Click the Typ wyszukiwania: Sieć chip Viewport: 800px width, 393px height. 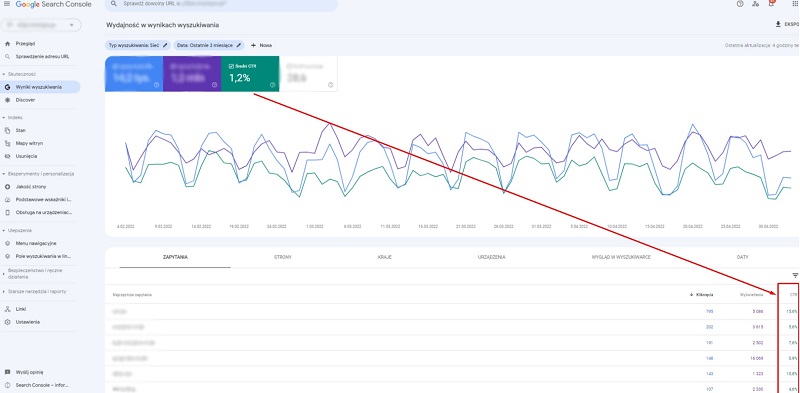pyautogui.click(x=138, y=45)
